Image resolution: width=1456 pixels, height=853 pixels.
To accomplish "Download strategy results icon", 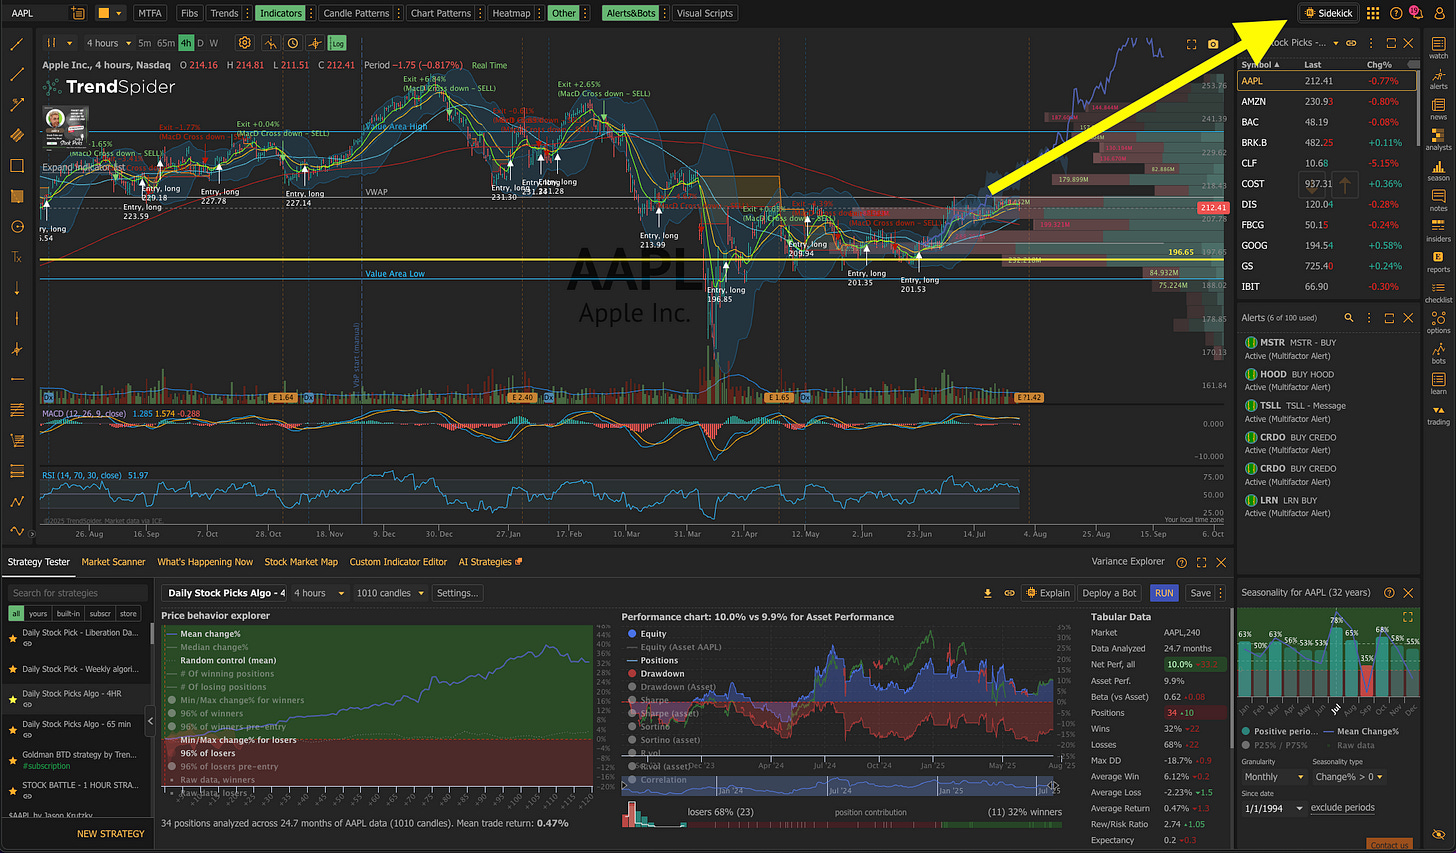I will coord(988,593).
